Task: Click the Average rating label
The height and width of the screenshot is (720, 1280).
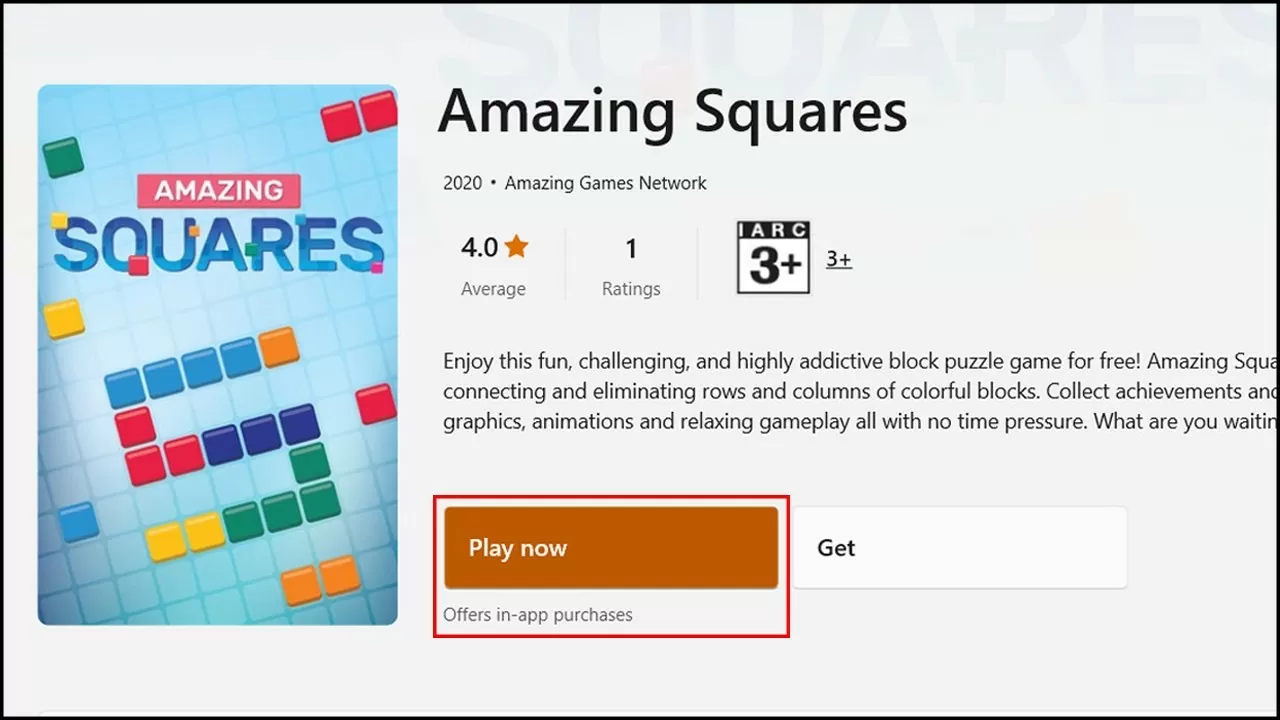Action: 493,289
